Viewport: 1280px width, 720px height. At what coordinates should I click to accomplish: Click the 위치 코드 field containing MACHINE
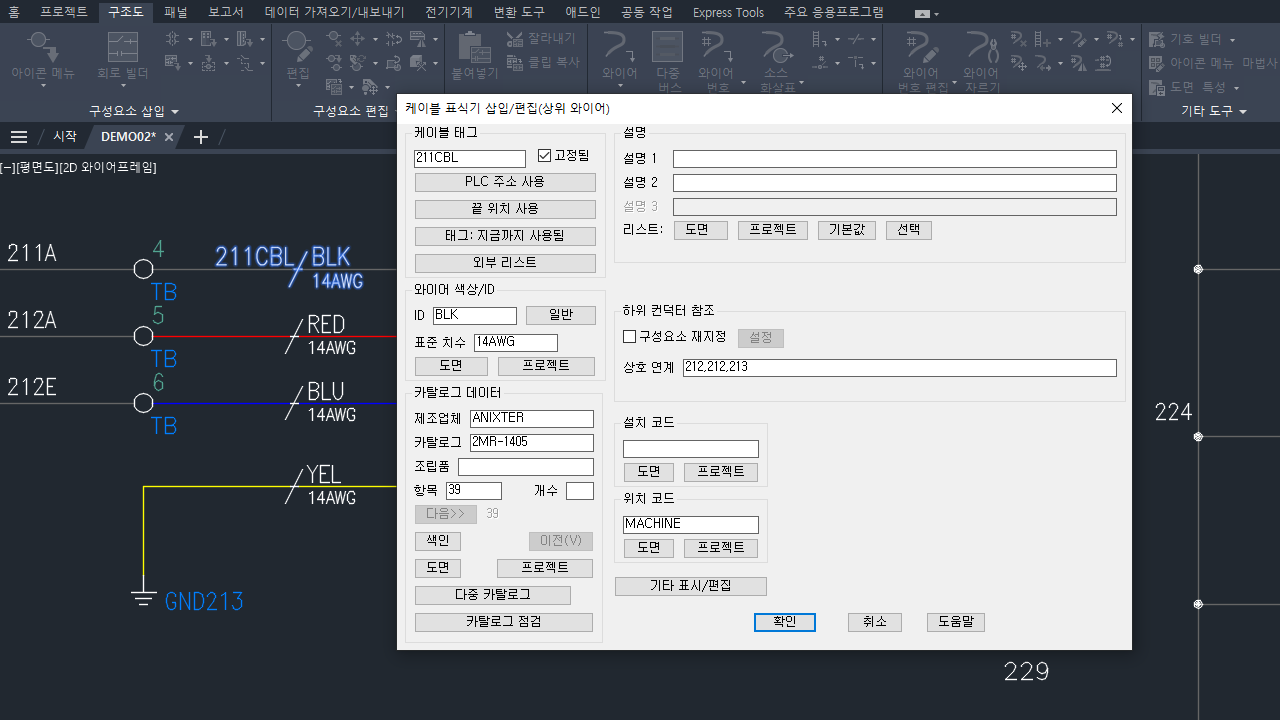click(x=691, y=524)
